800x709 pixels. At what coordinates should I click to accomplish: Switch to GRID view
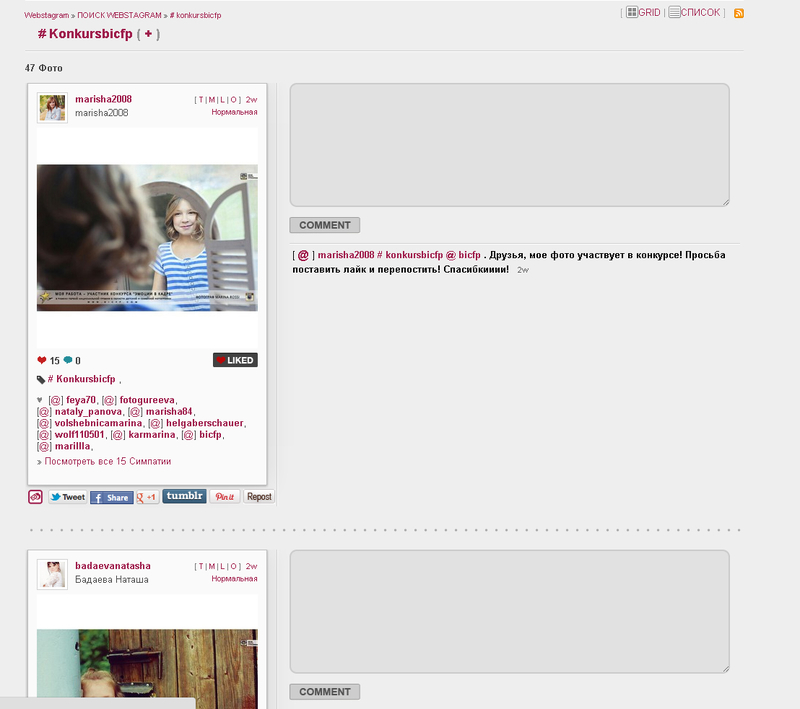643,13
